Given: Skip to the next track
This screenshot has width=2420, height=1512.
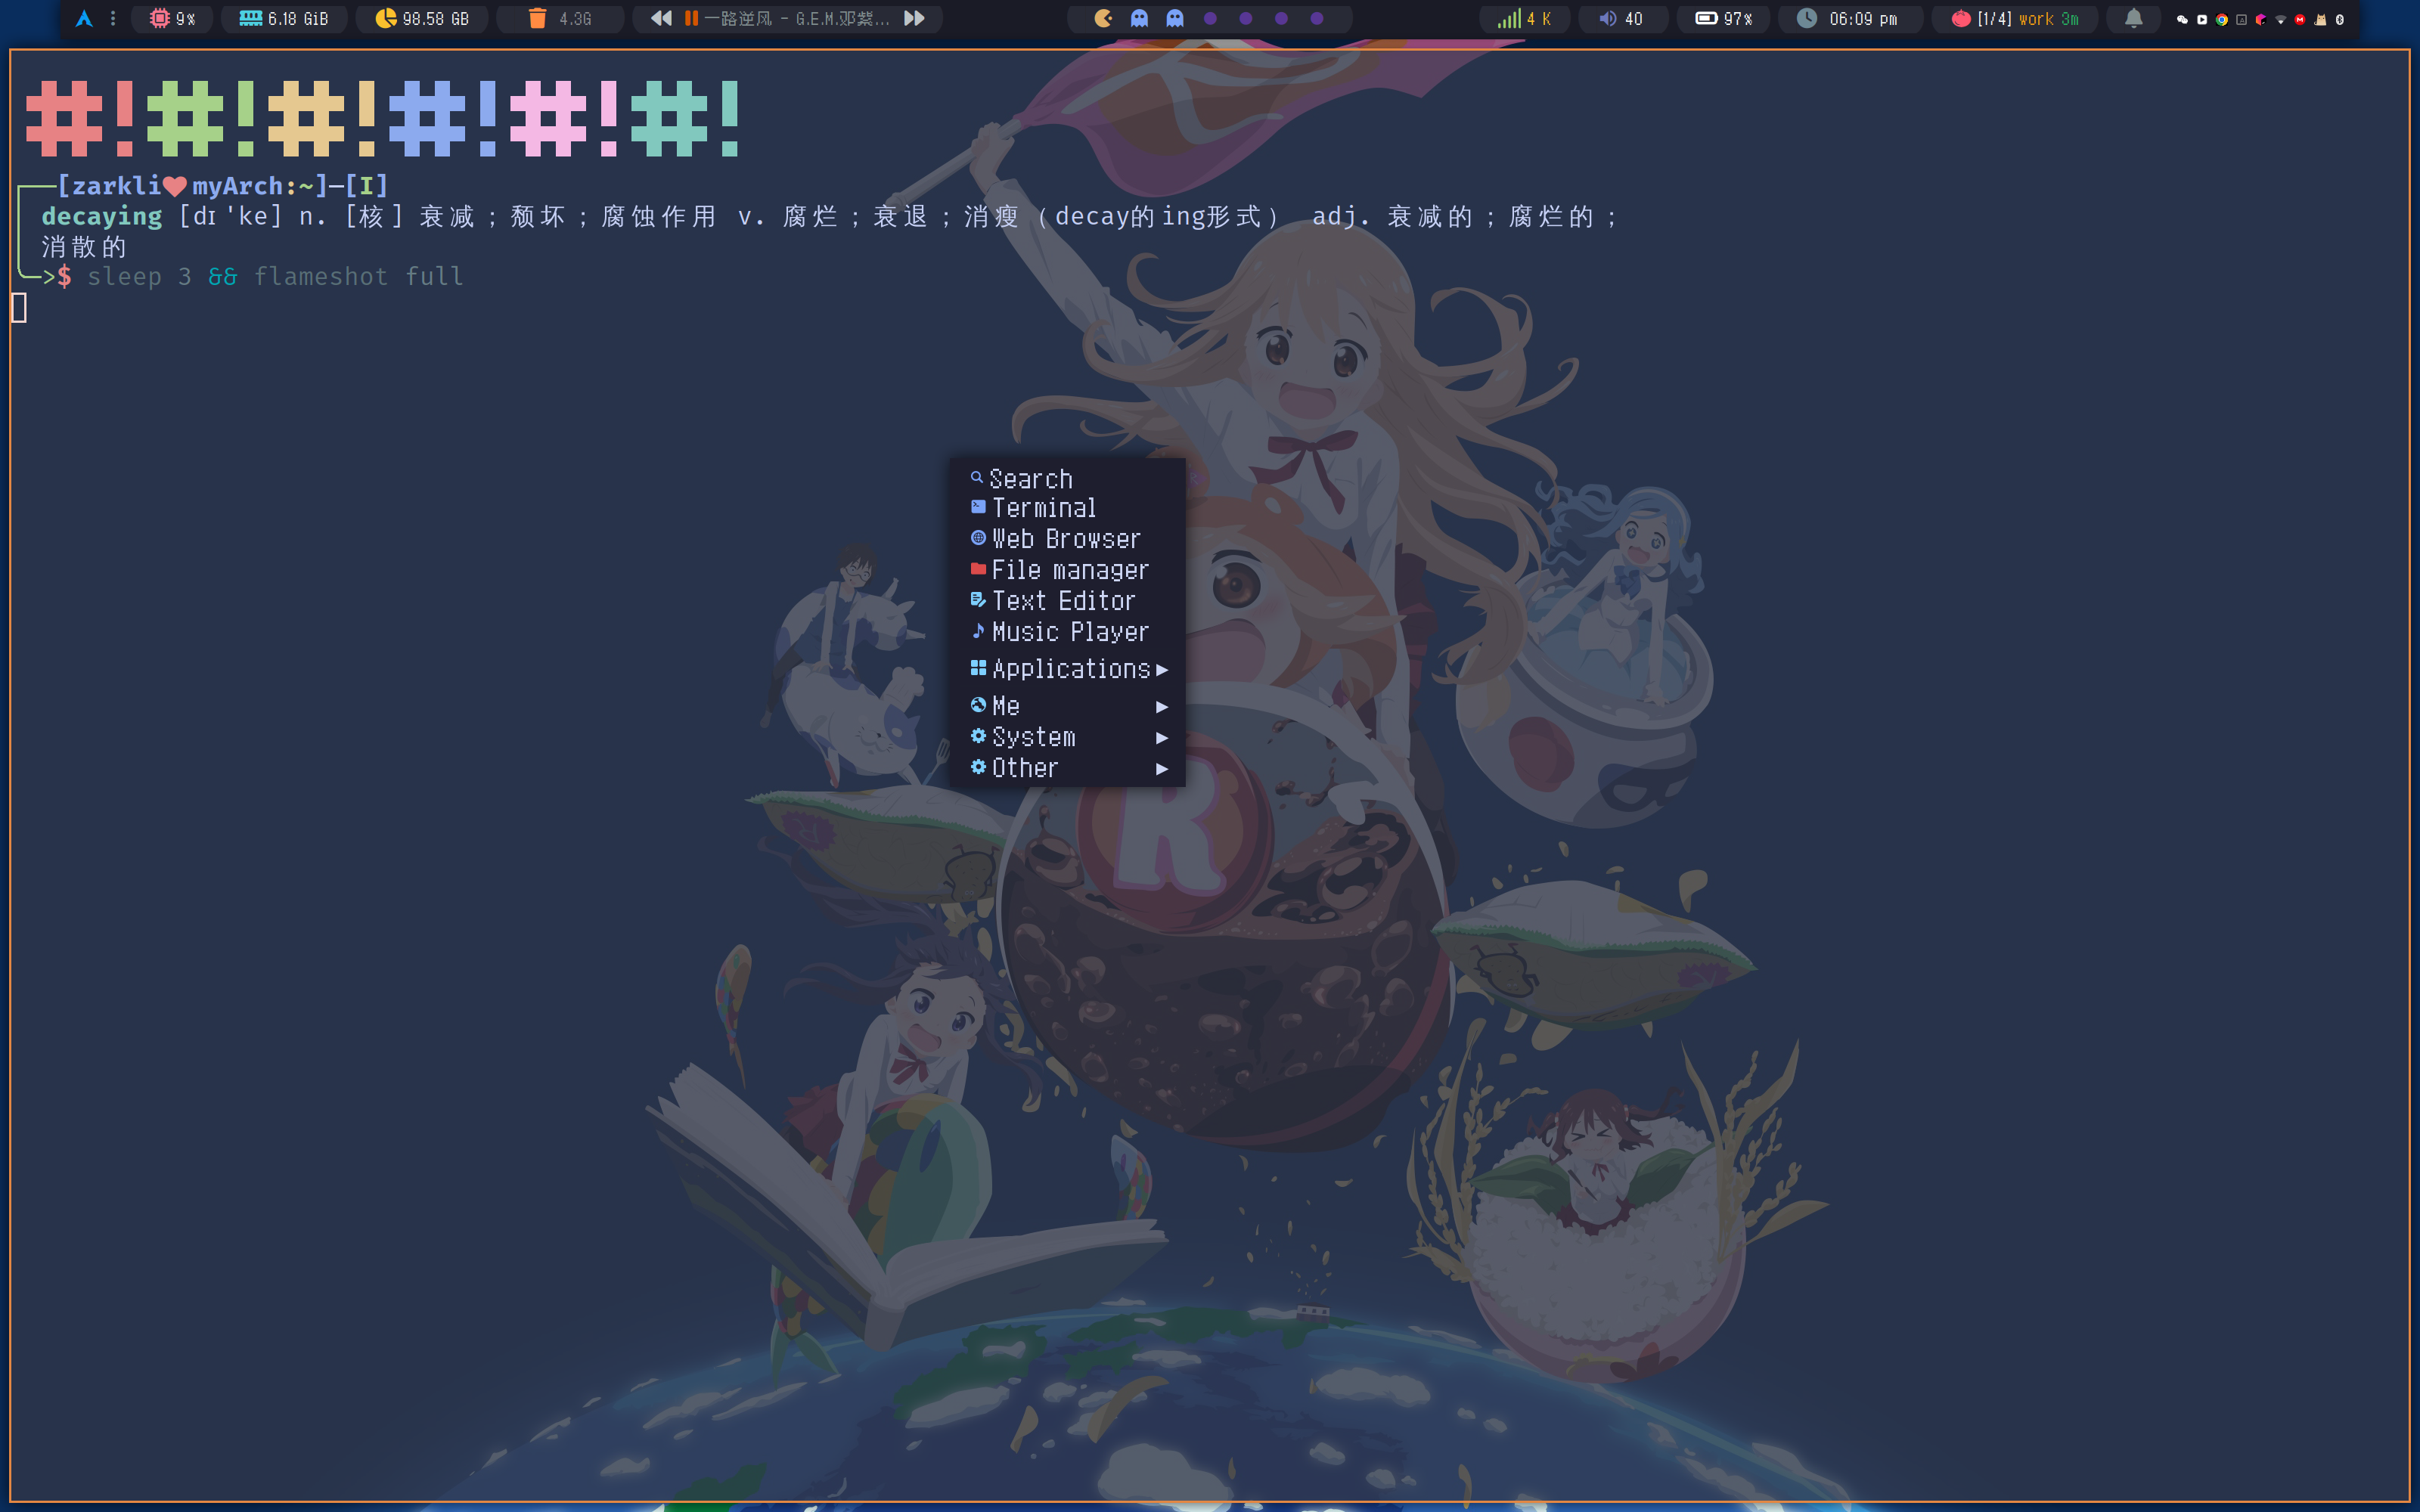Looking at the screenshot, I should coord(914,19).
